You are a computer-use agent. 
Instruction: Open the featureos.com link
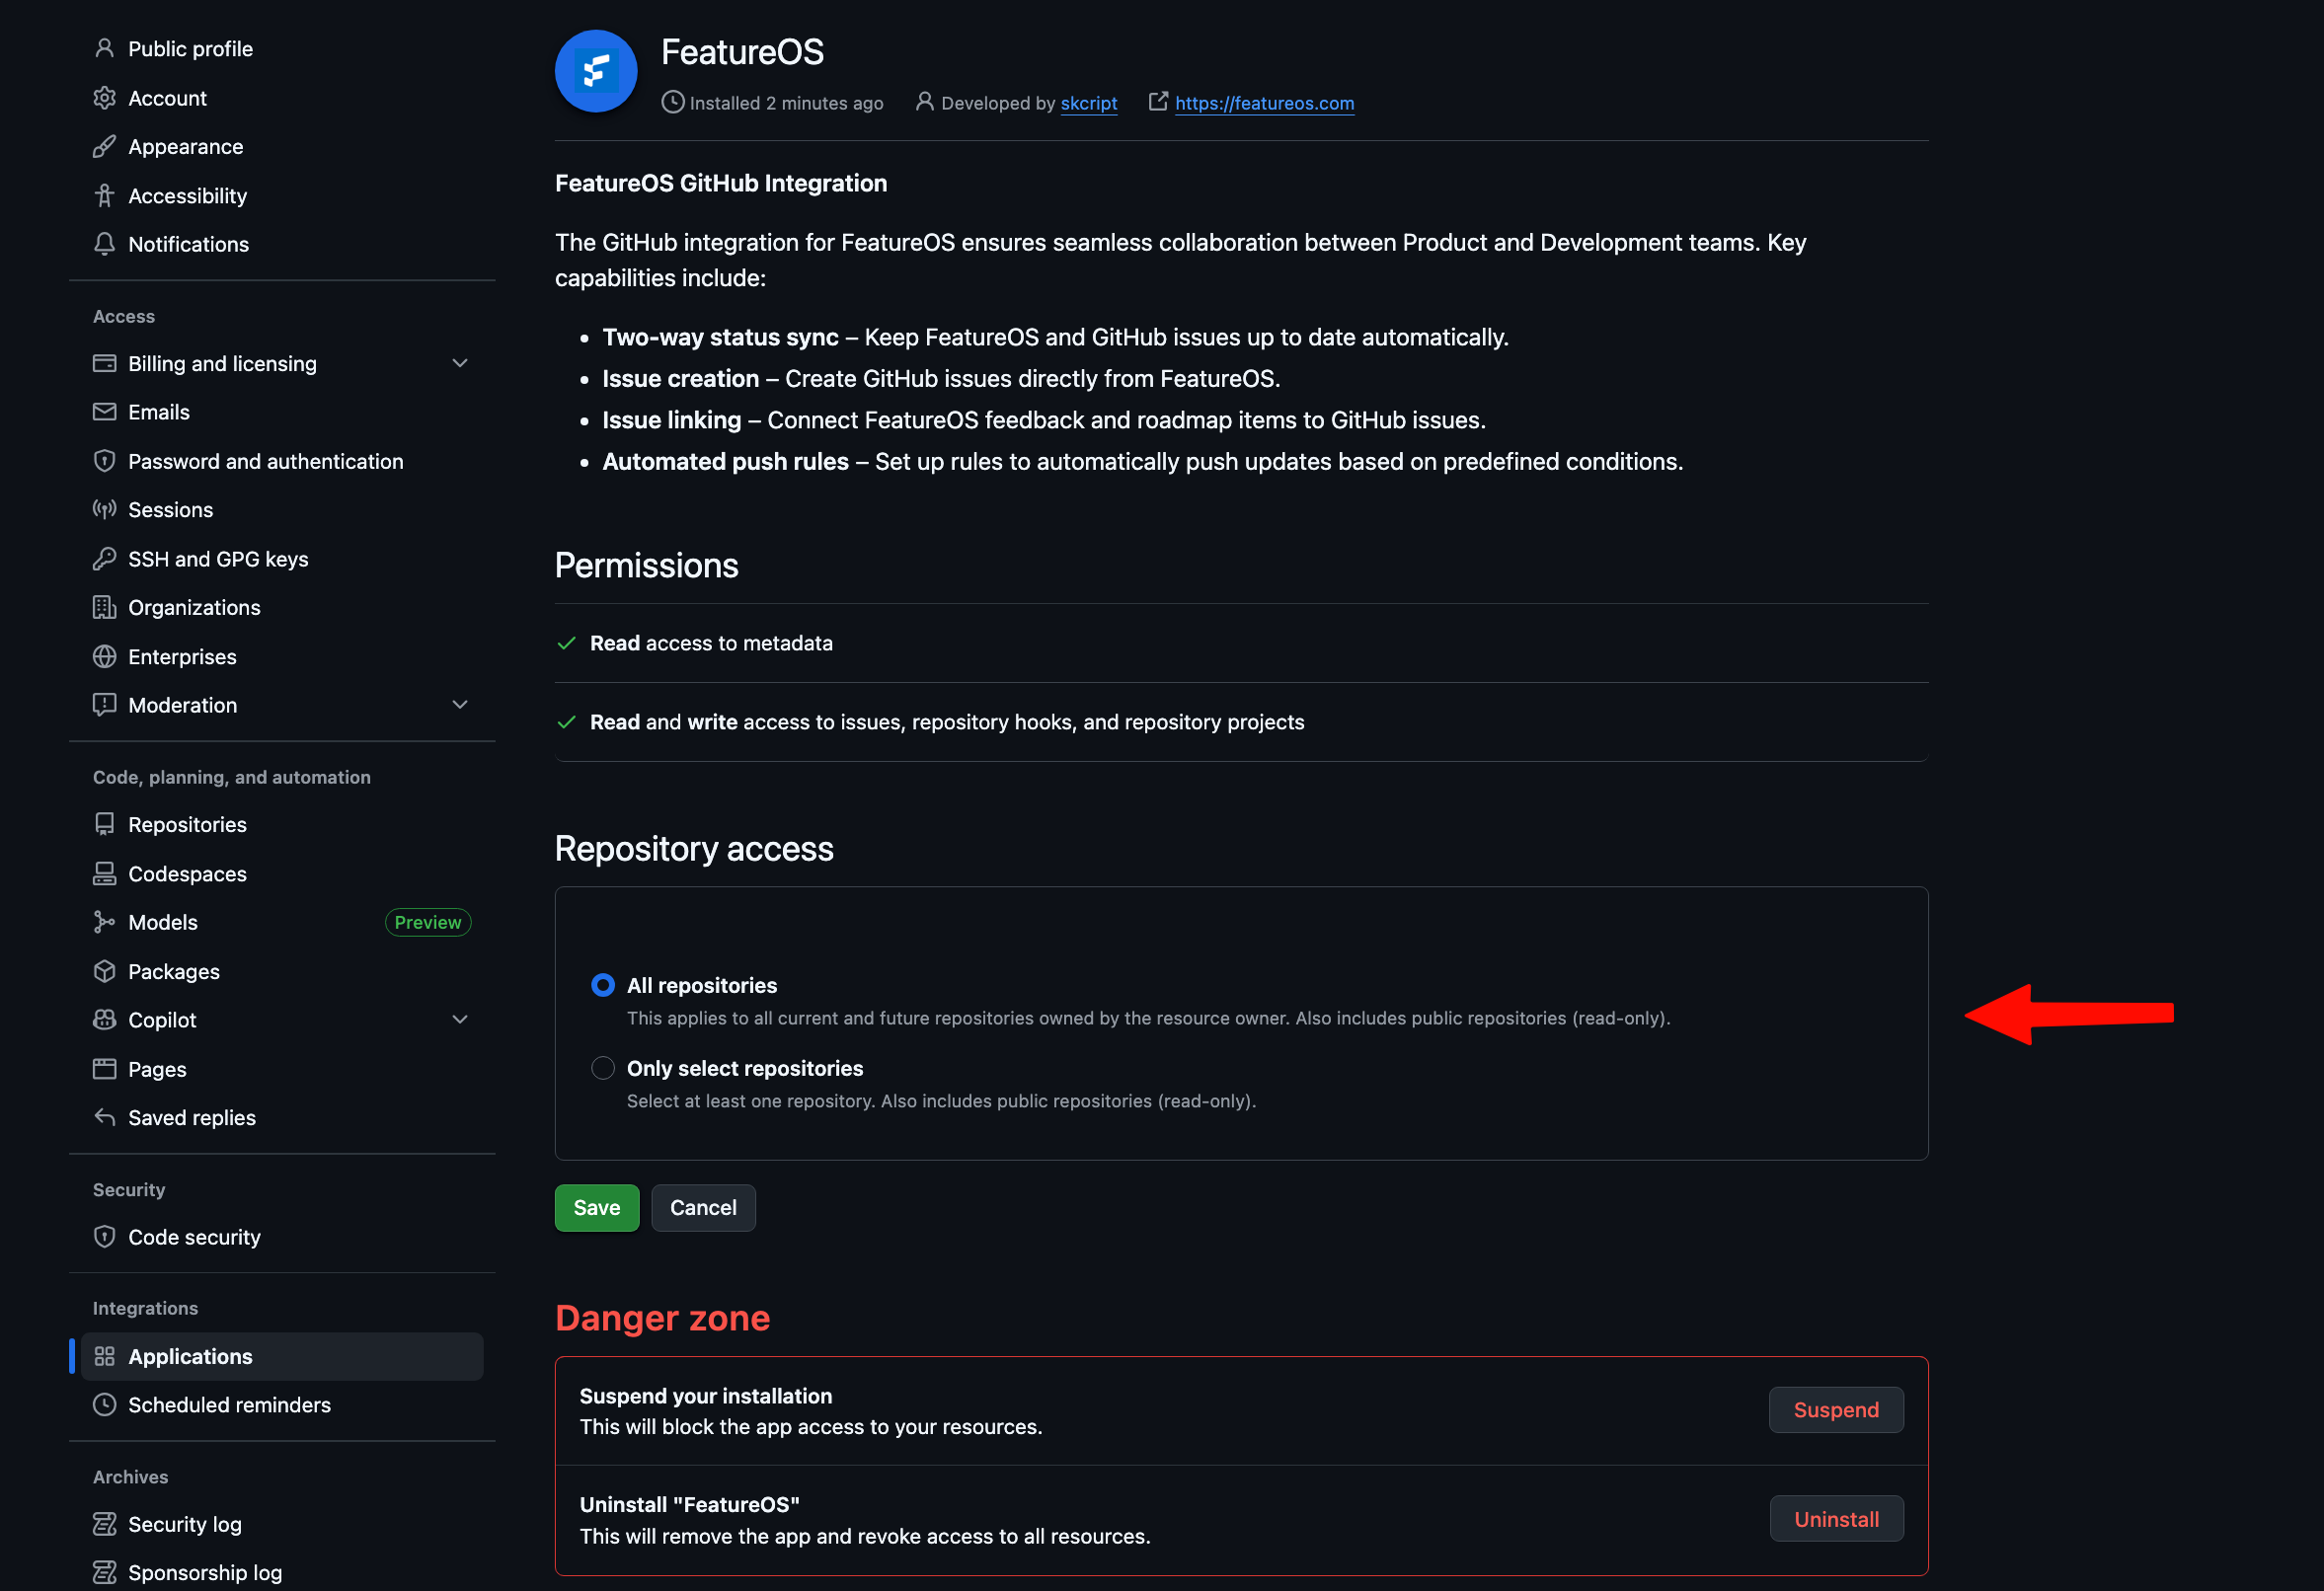click(1264, 103)
